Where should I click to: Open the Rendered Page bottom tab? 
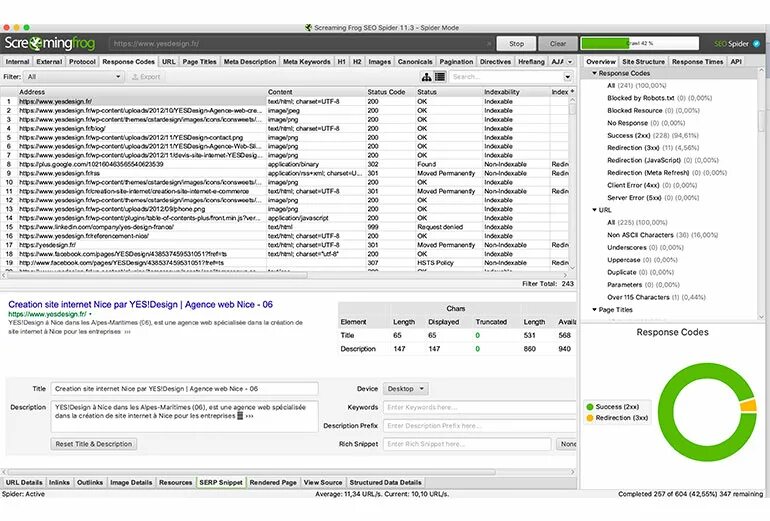[273, 482]
